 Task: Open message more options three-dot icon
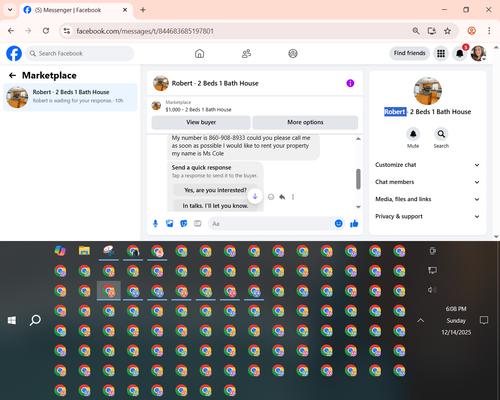[293, 197]
